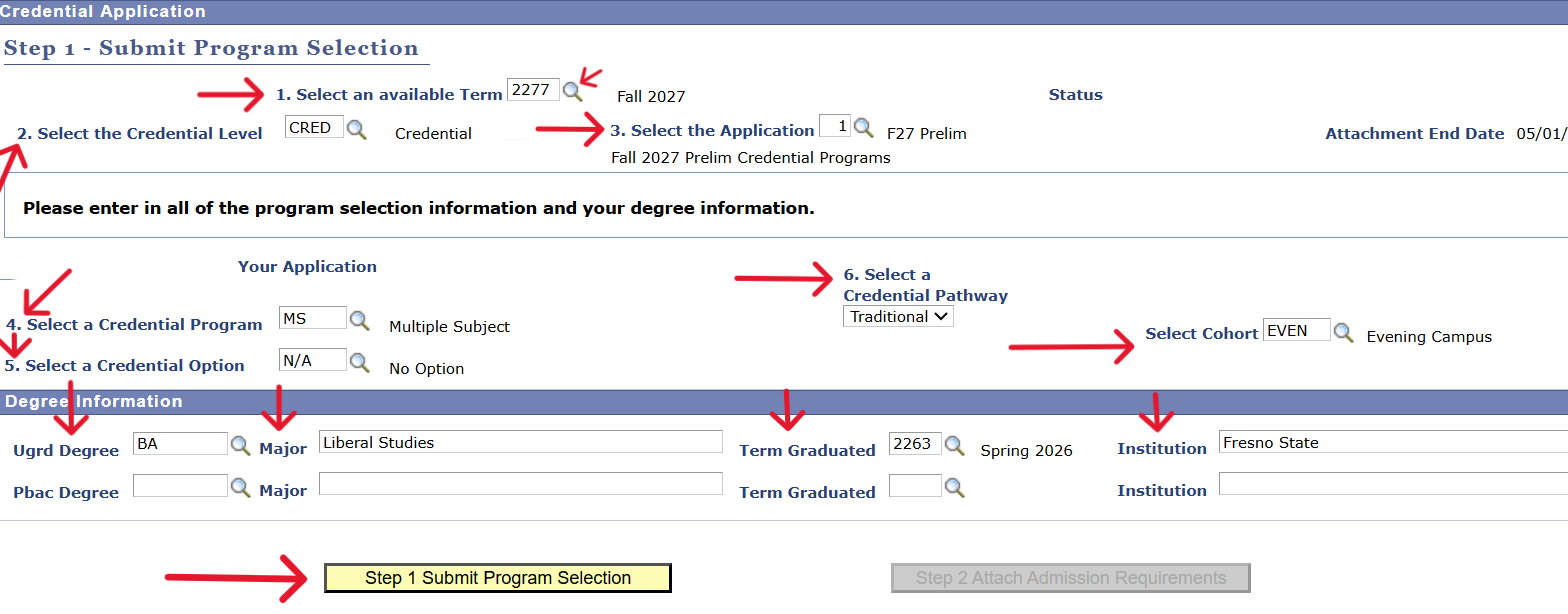
Task: Click the Ugrd Degree field with BA
Action: [180, 443]
